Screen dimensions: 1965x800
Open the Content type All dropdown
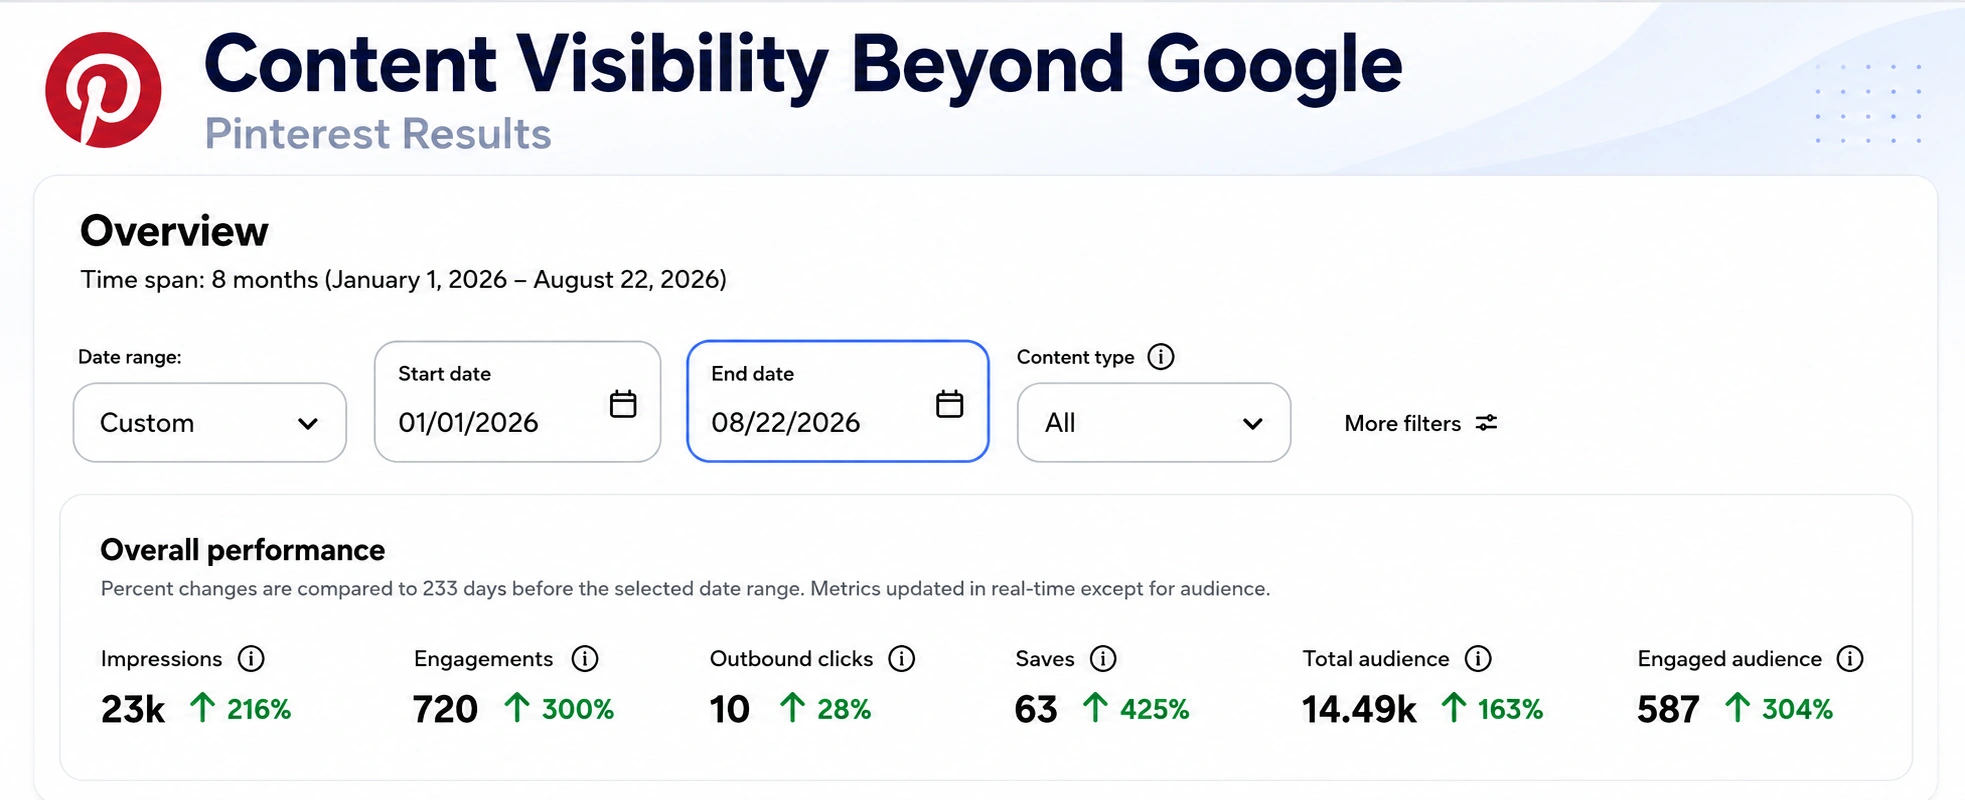coord(1154,423)
